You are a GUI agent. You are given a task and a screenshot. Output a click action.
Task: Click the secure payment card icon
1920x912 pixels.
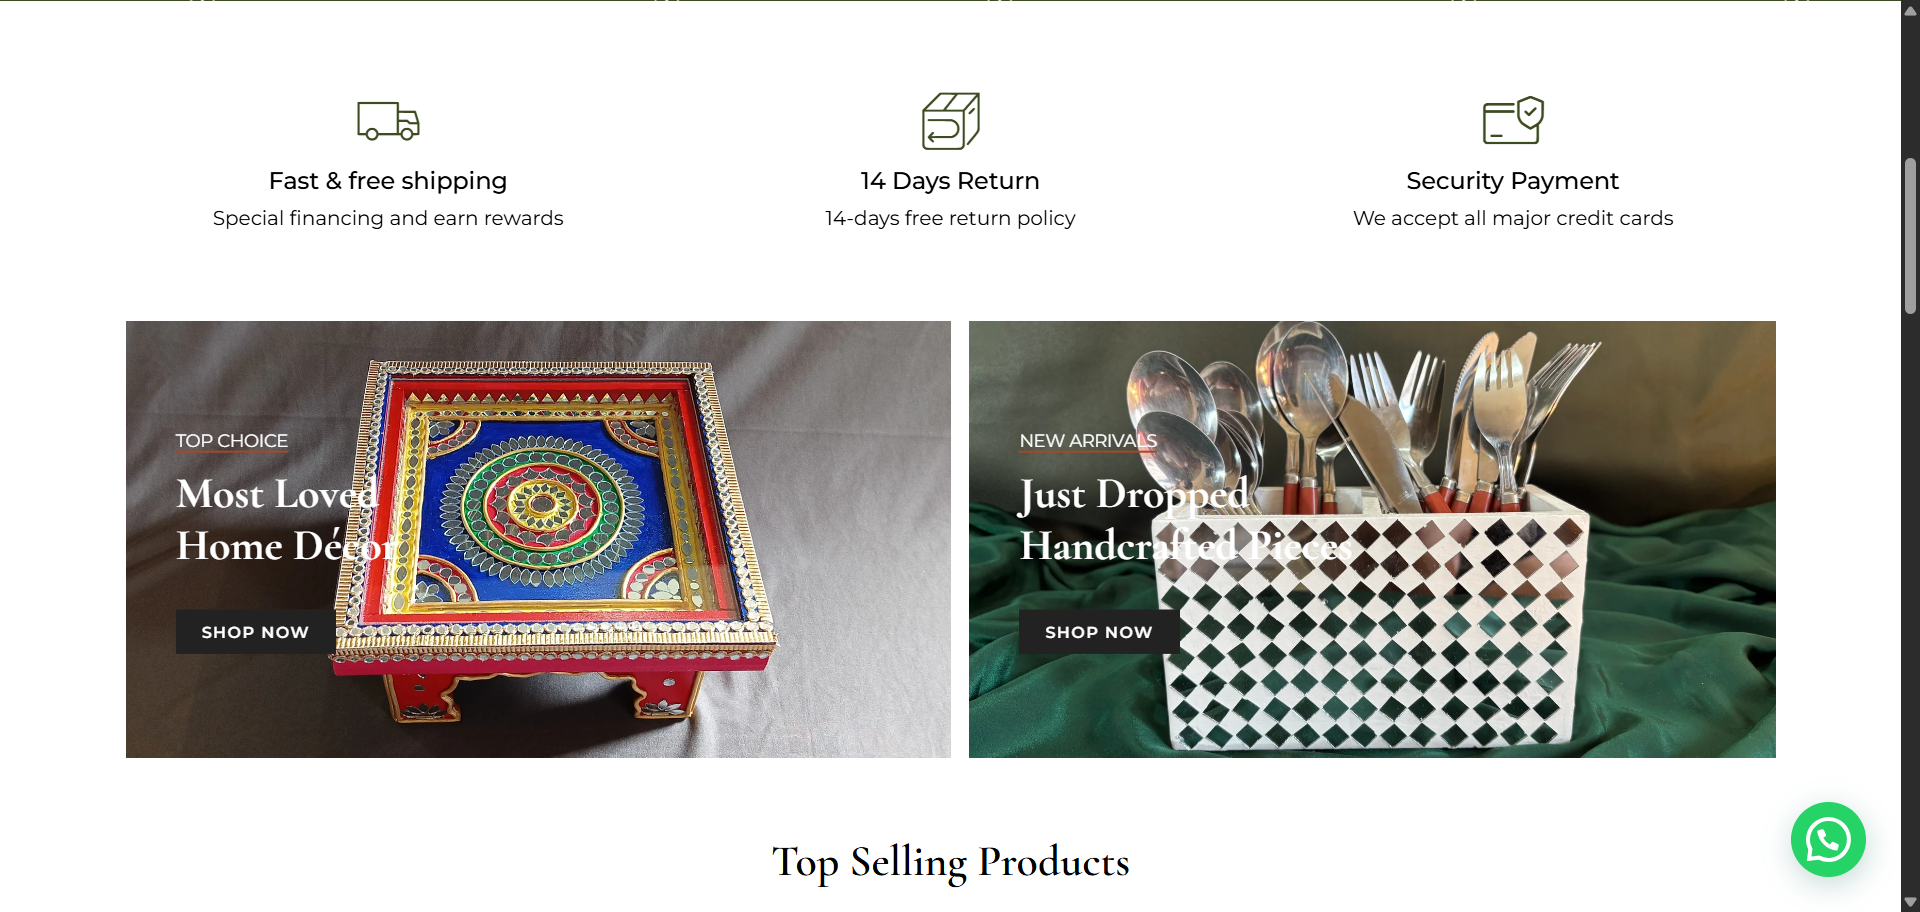tap(1513, 121)
